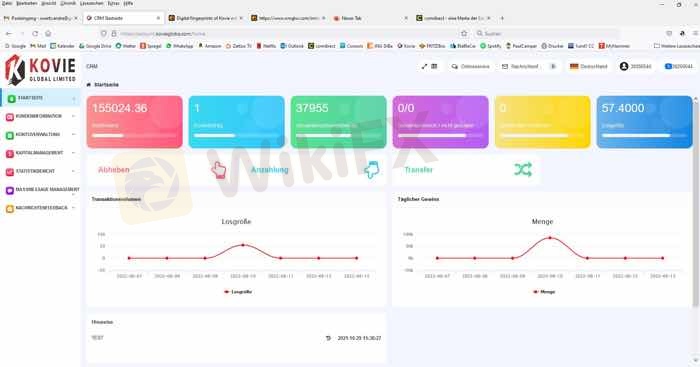The height and width of the screenshot is (367, 700).
Task: Click the red hand icon beside Abheben
Action: tap(218, 170)
